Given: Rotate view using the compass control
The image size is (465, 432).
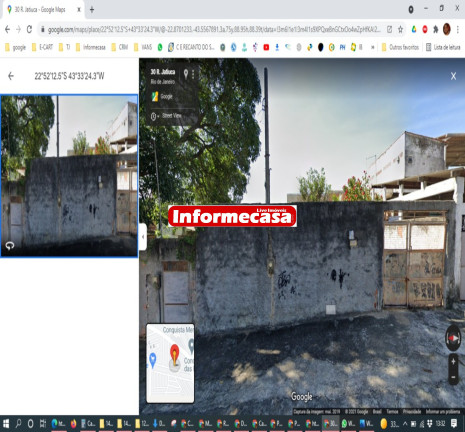Looking at the screenshot, I should point(453,338).
